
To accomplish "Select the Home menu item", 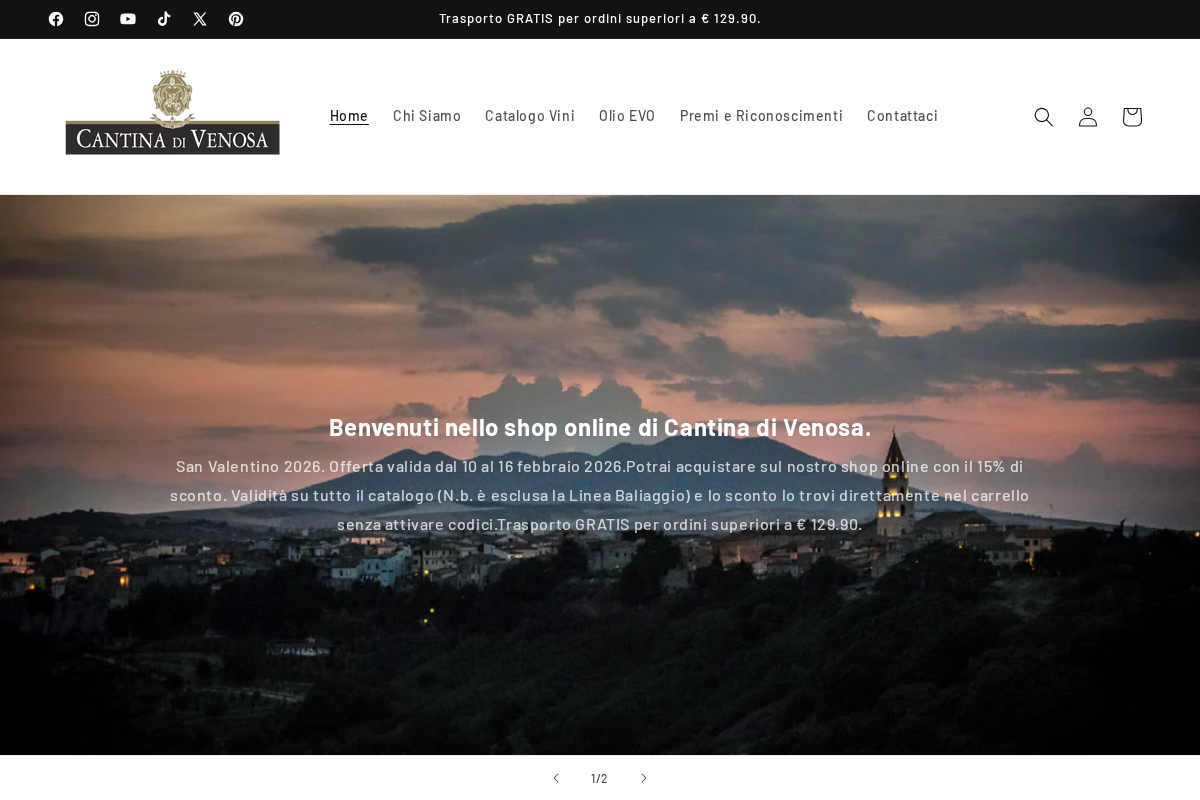I will pyautogui.click(x=349, y=116).
